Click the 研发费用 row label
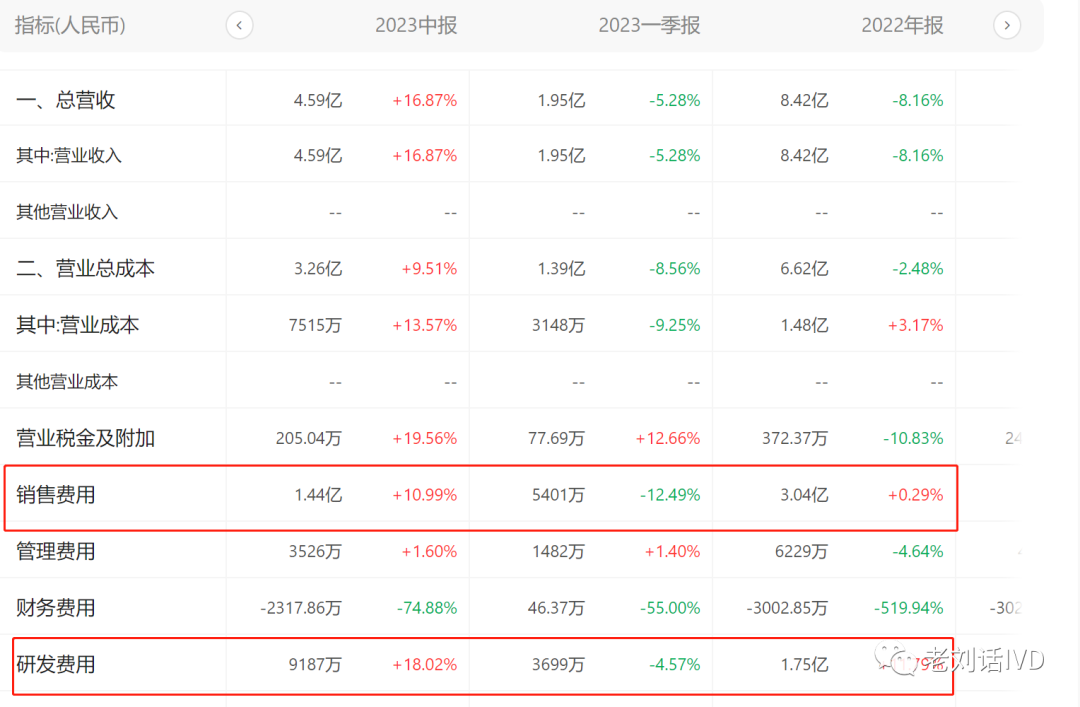 pyautogui.click(x=56, y=664)
